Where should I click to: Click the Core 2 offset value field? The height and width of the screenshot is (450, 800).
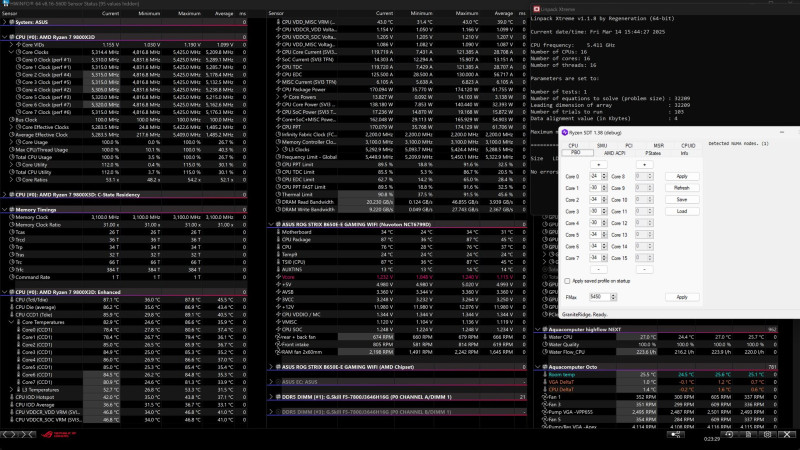pyautogui.click(x=595, y=199)
